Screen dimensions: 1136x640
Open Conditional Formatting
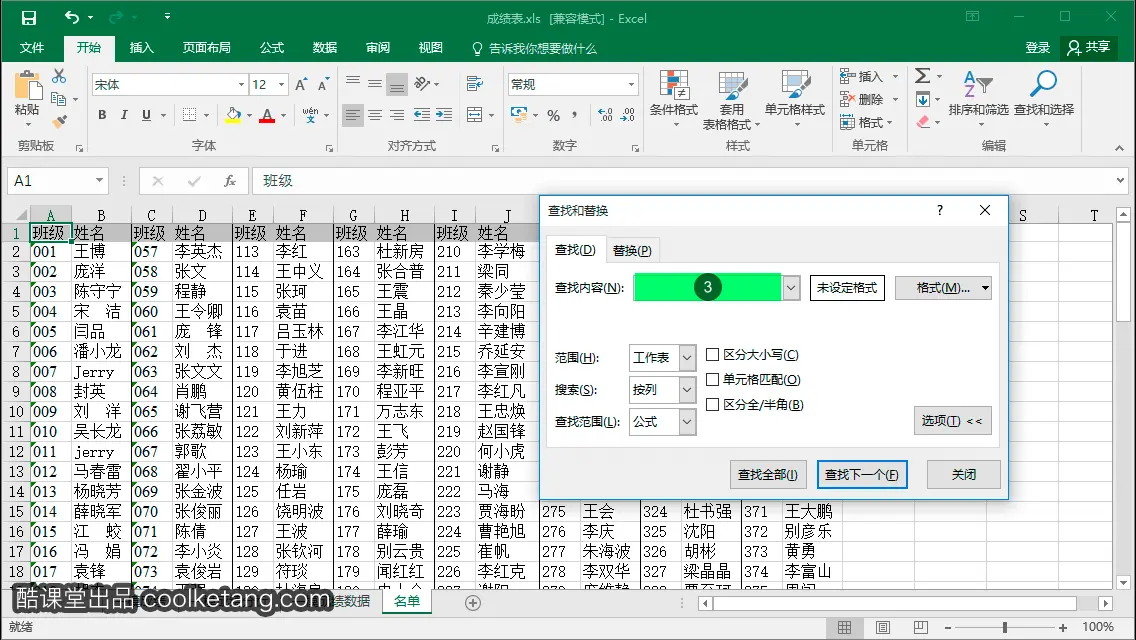pos(674,98)
